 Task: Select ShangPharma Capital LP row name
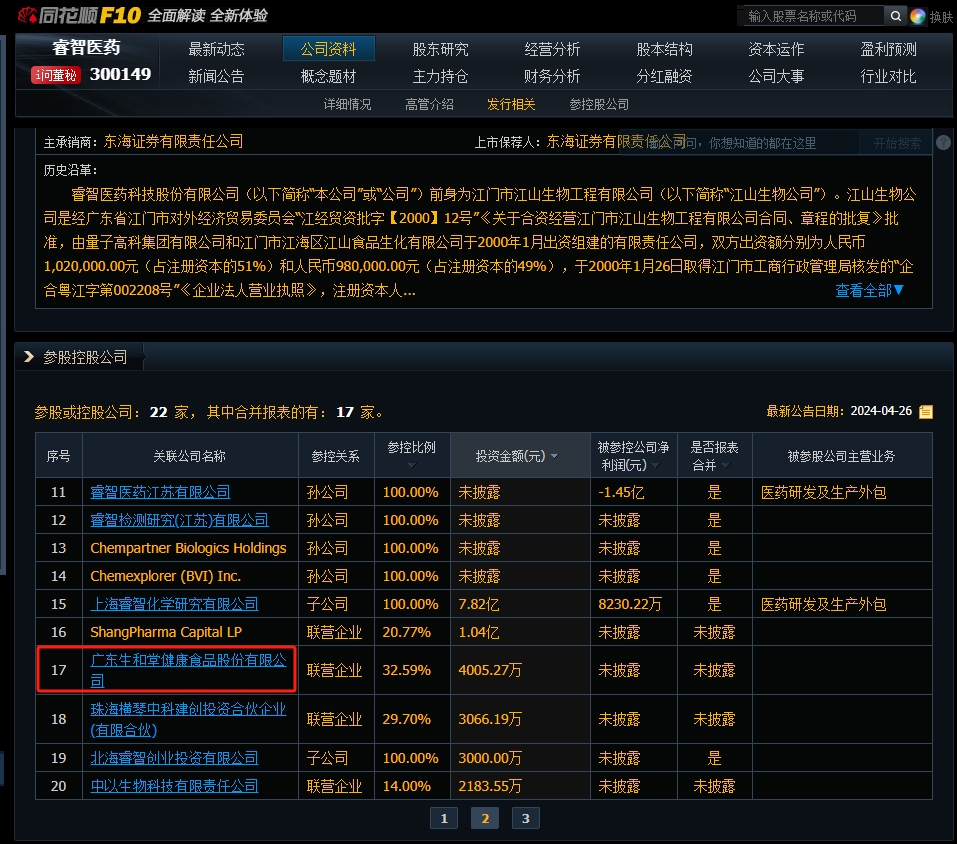(x=166, y=632)
